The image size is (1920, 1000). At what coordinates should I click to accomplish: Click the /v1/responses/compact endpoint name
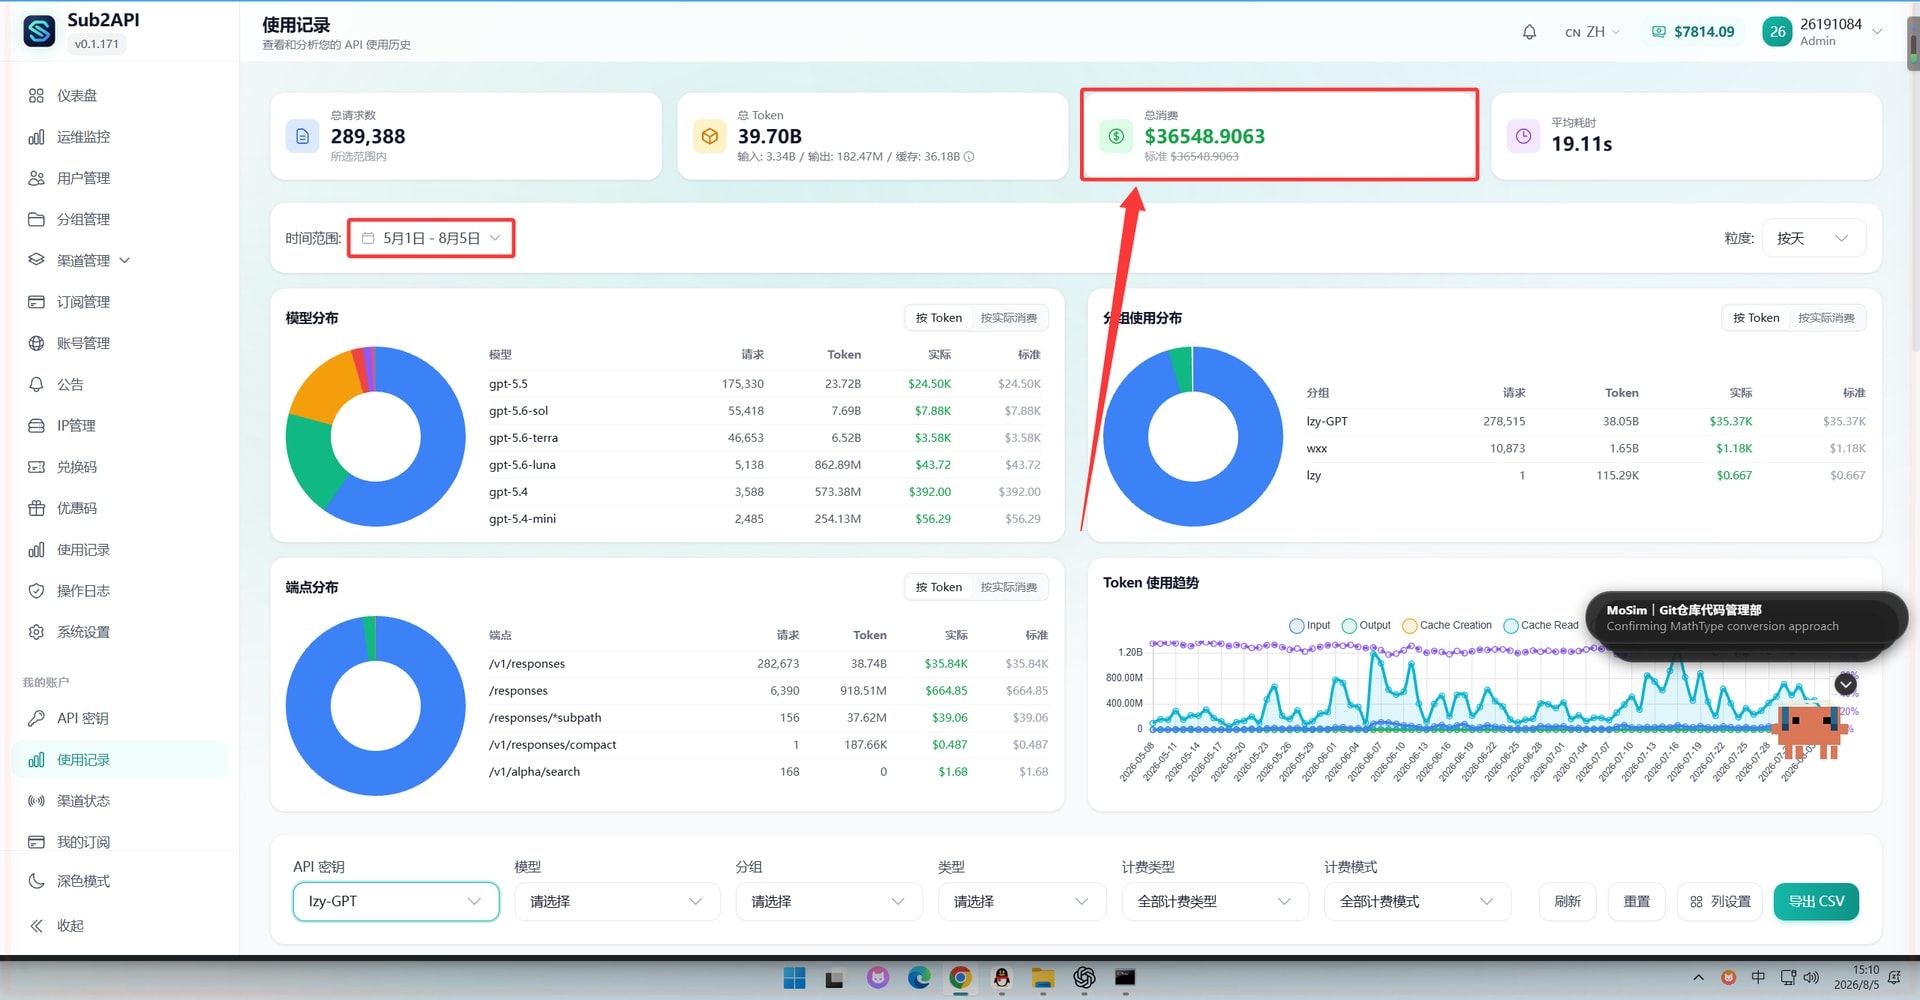tap(552, 745)
